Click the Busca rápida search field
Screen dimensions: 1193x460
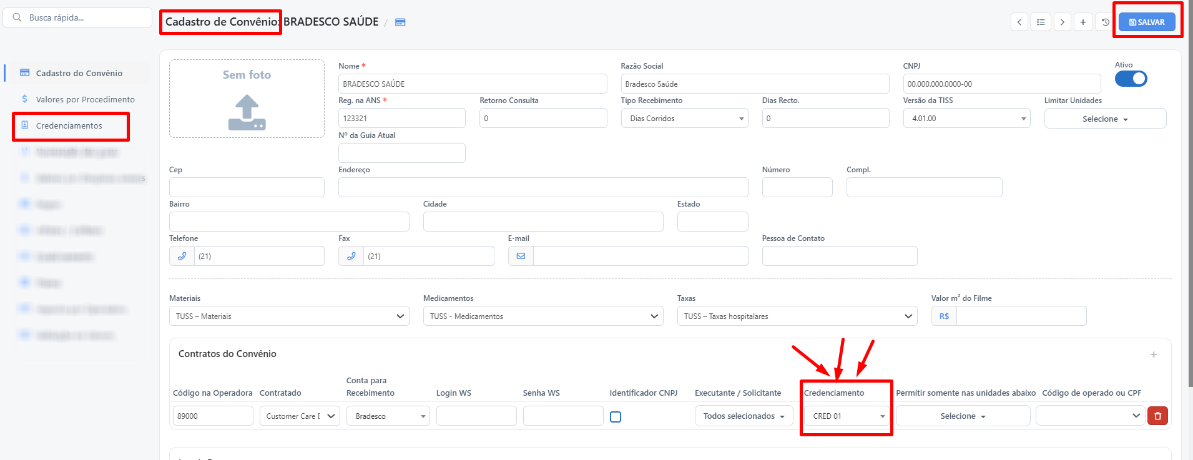pyautogui.click(x=78, y=17)
